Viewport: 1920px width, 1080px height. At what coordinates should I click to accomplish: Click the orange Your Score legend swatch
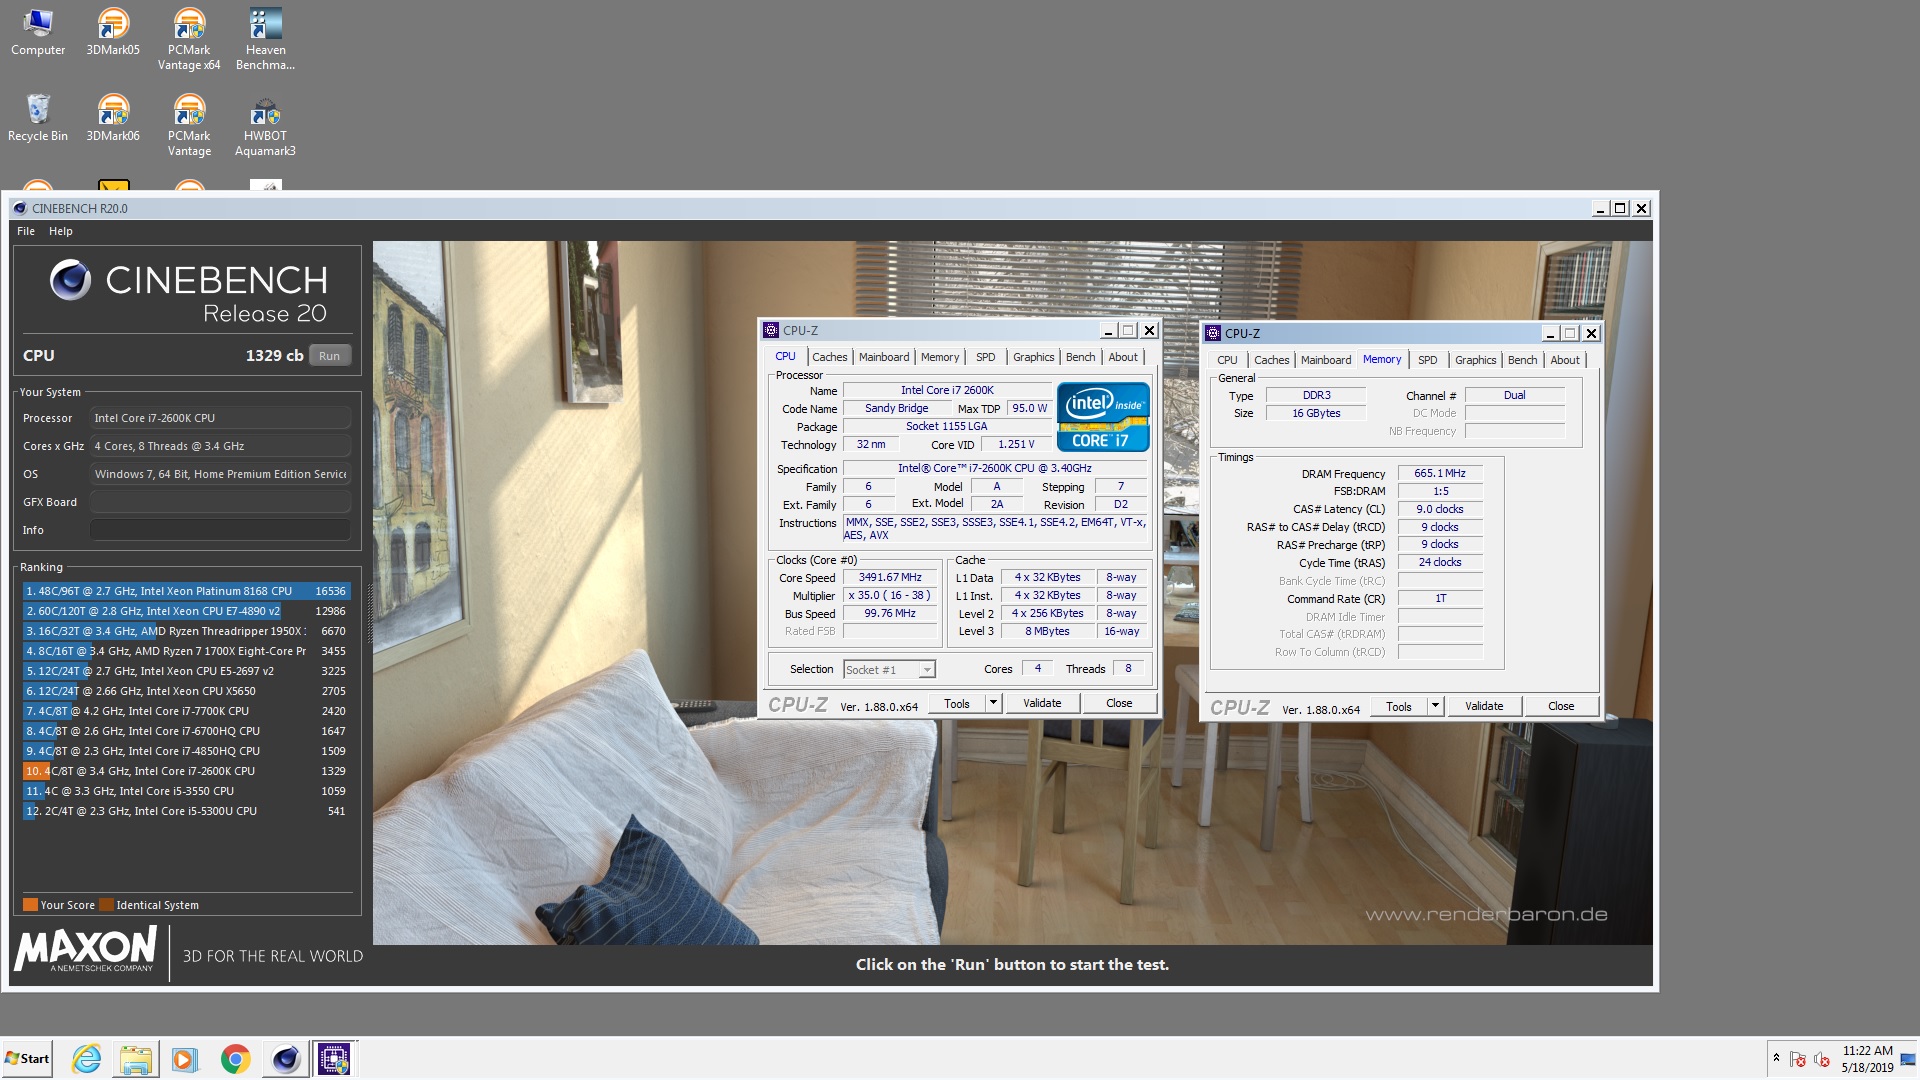click(30, 905)
